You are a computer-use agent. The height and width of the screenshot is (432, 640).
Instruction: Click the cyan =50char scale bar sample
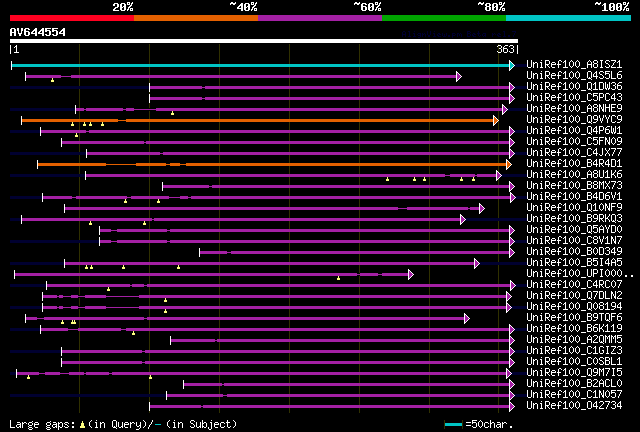(x=453, y=425)
